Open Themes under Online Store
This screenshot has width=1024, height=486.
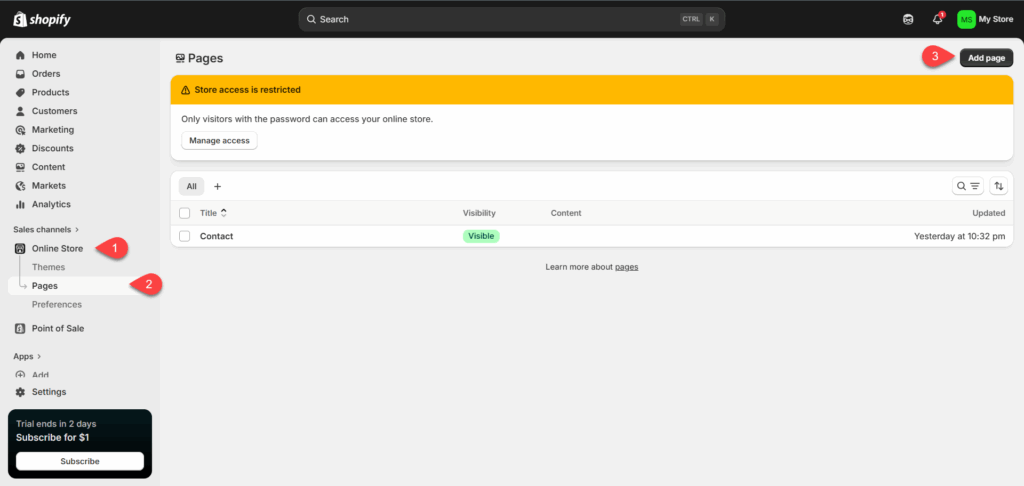[48, 267]
